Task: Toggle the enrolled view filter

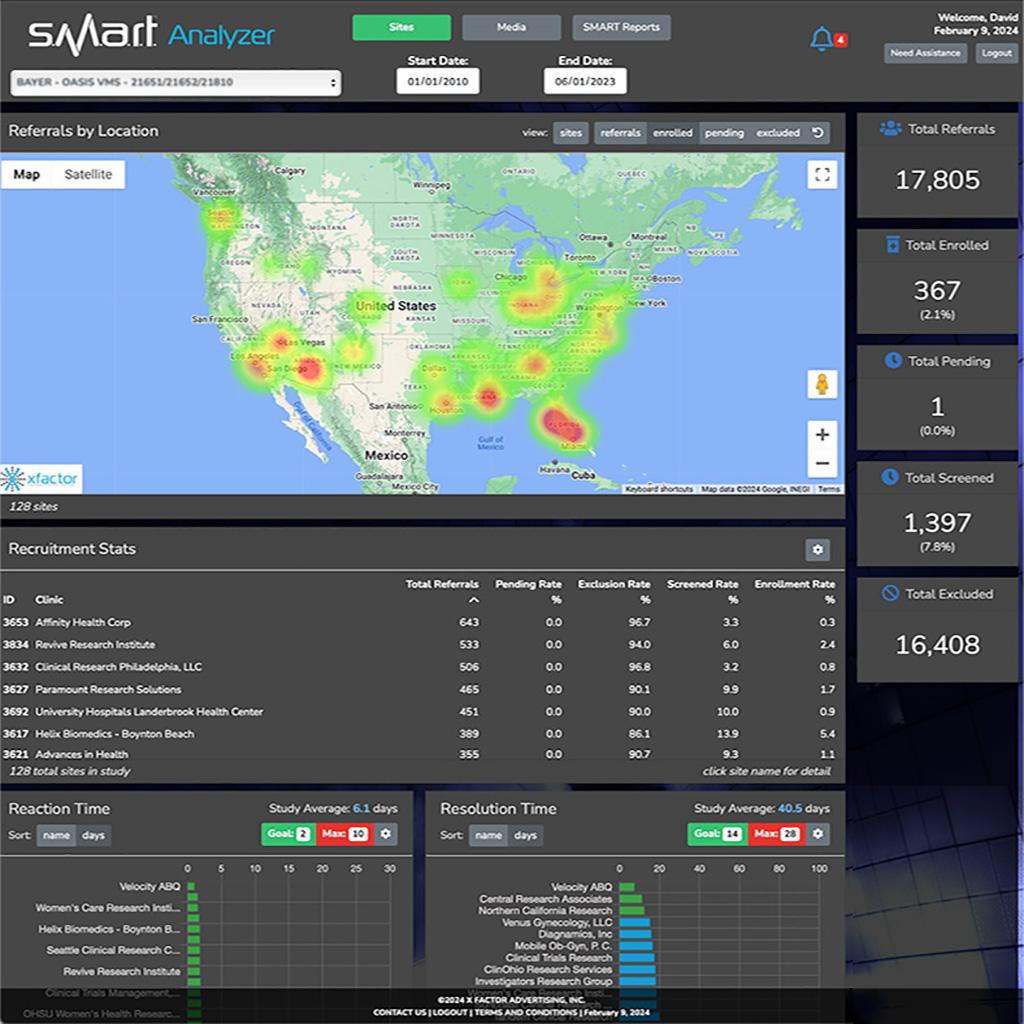Action: (x=672, y=133)
